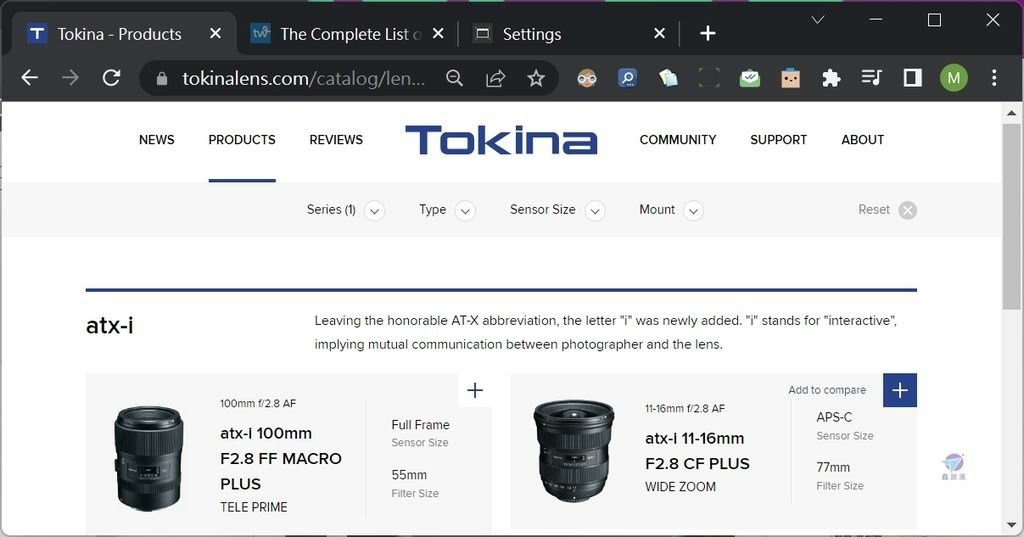The width and height of the screenshot is (1024, 537).
Task: Bookmark this page with the star icon
Action: (536, 78)
